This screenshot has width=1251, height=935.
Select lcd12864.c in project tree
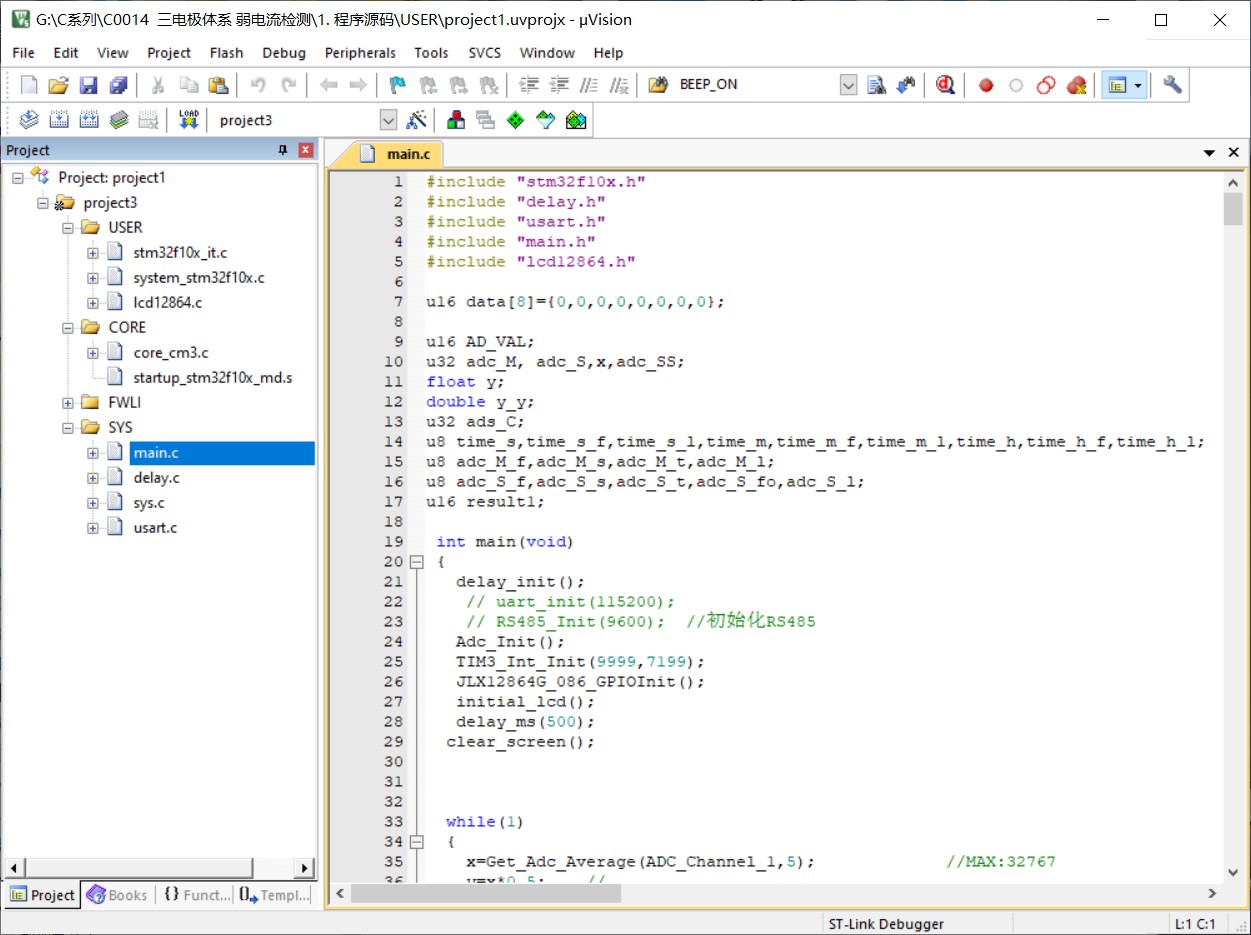[x=167, y=302]
